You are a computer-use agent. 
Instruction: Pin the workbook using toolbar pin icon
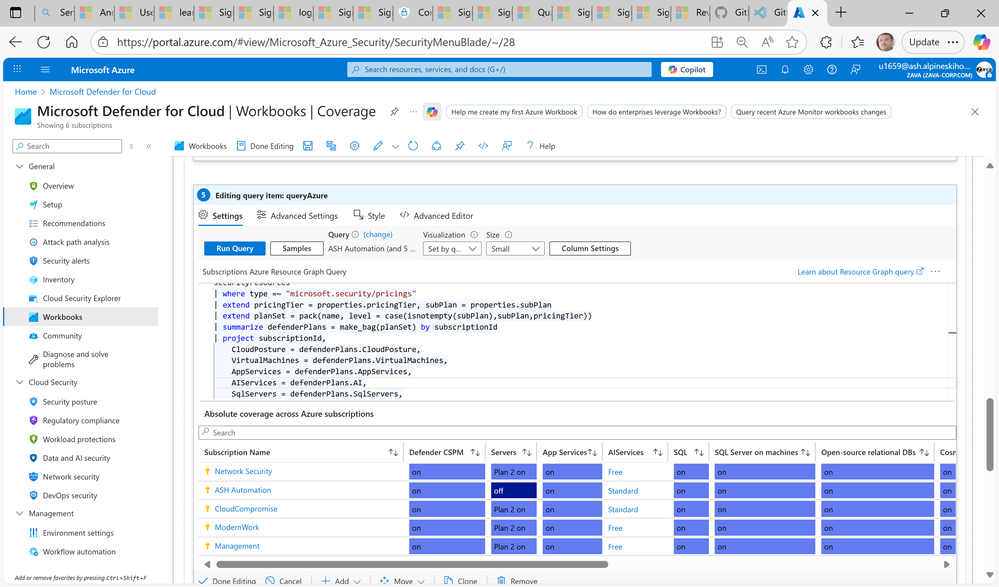pos(460,146)
